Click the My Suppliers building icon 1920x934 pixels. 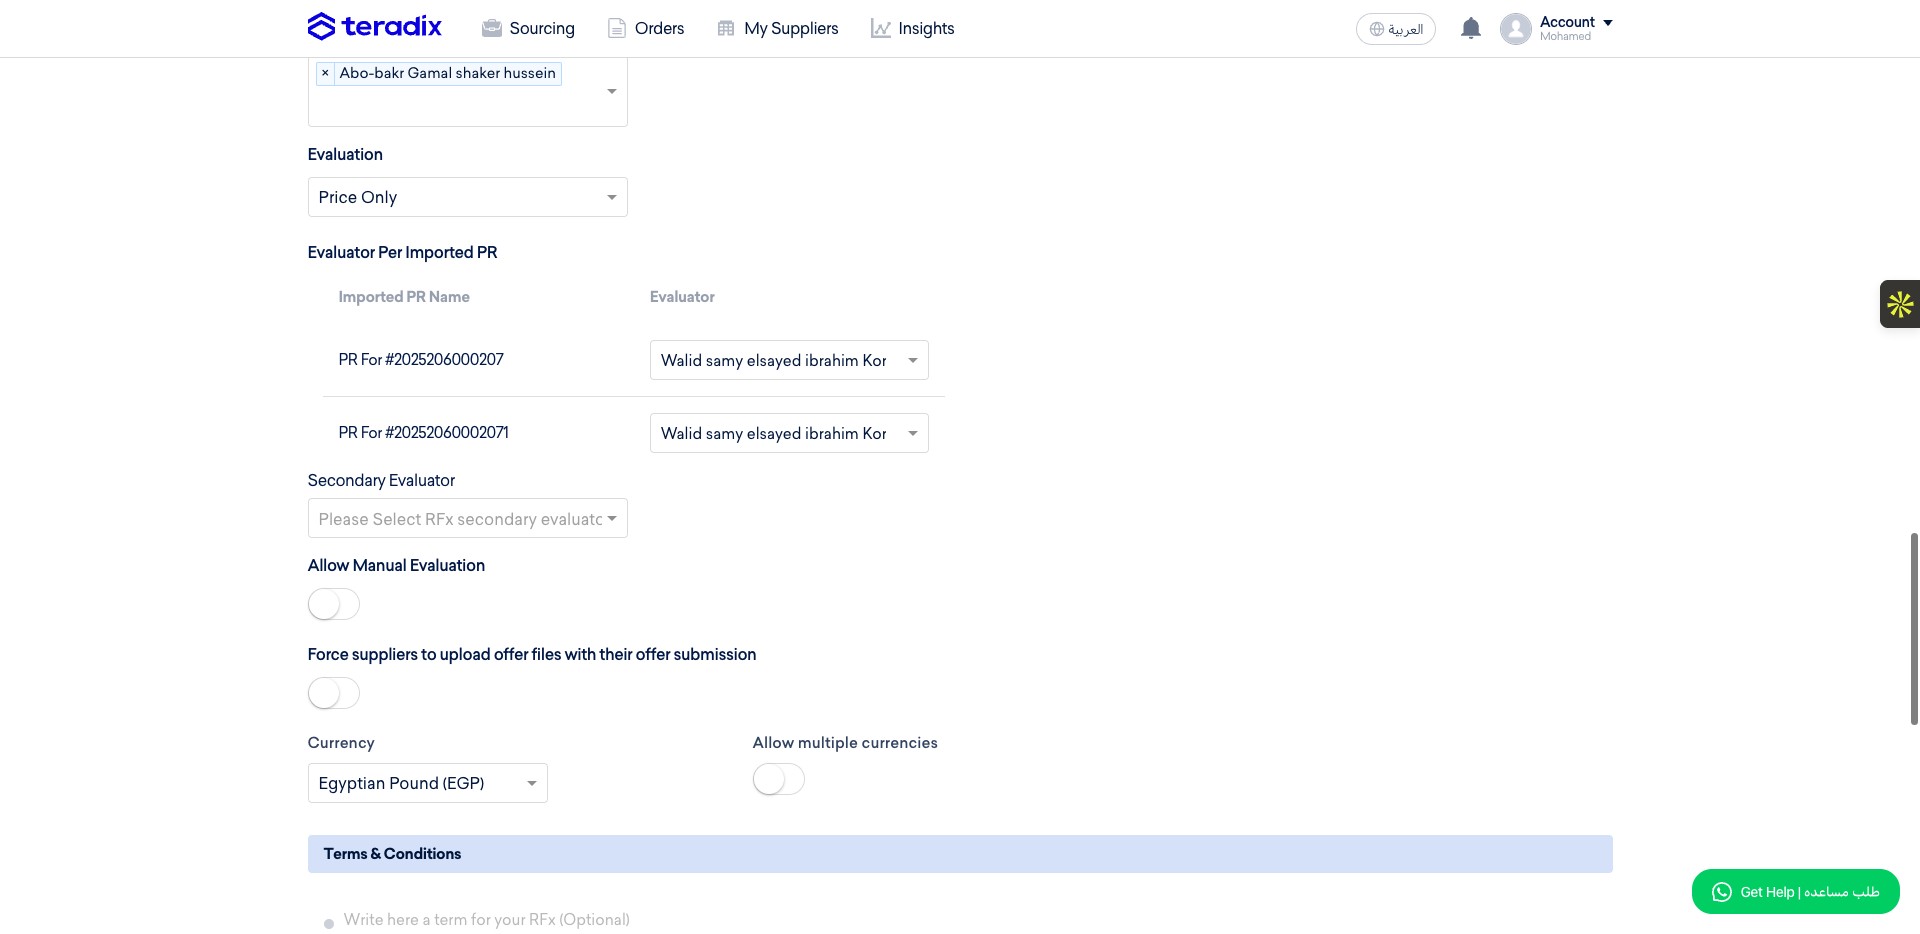click(726, 29)
